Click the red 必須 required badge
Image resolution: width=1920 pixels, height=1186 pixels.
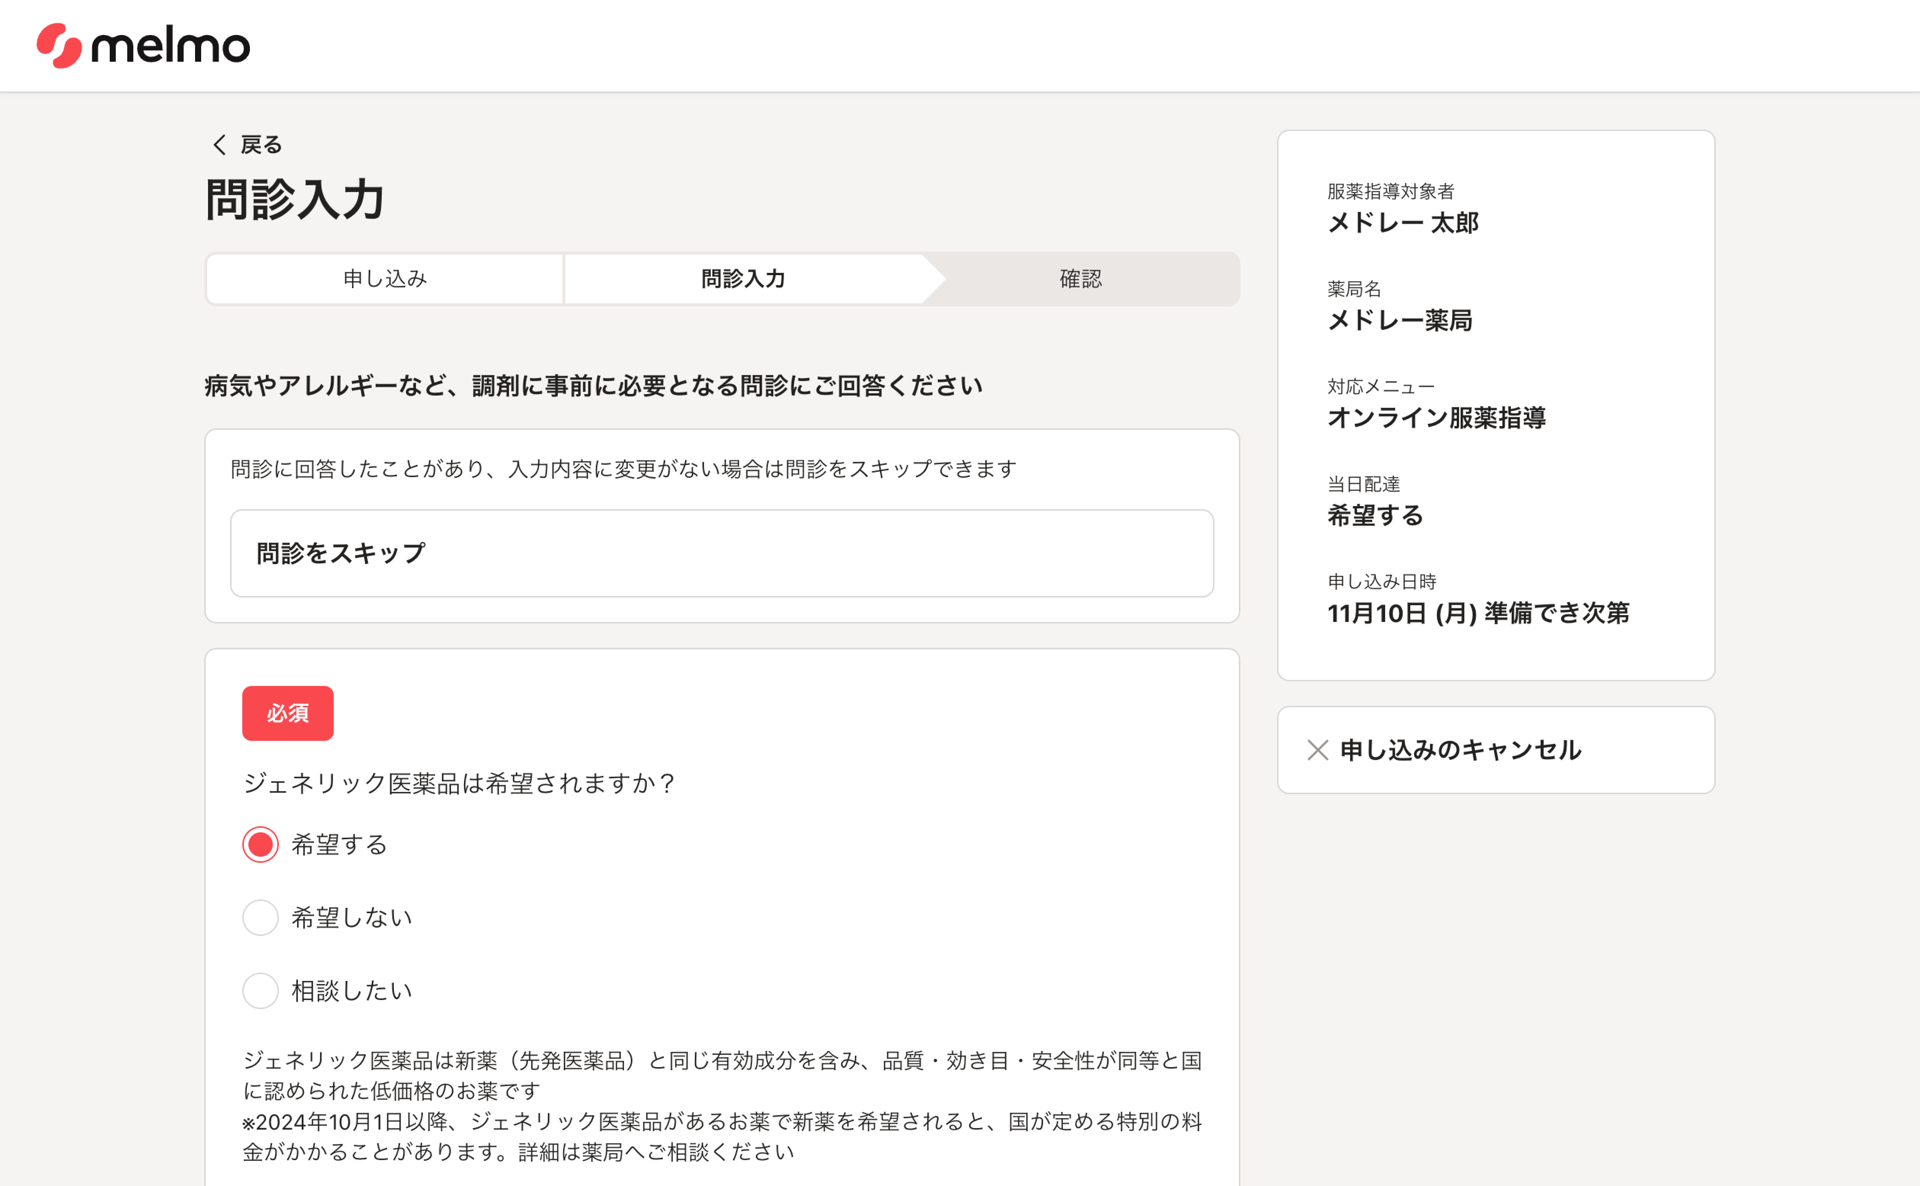point(287,713)
